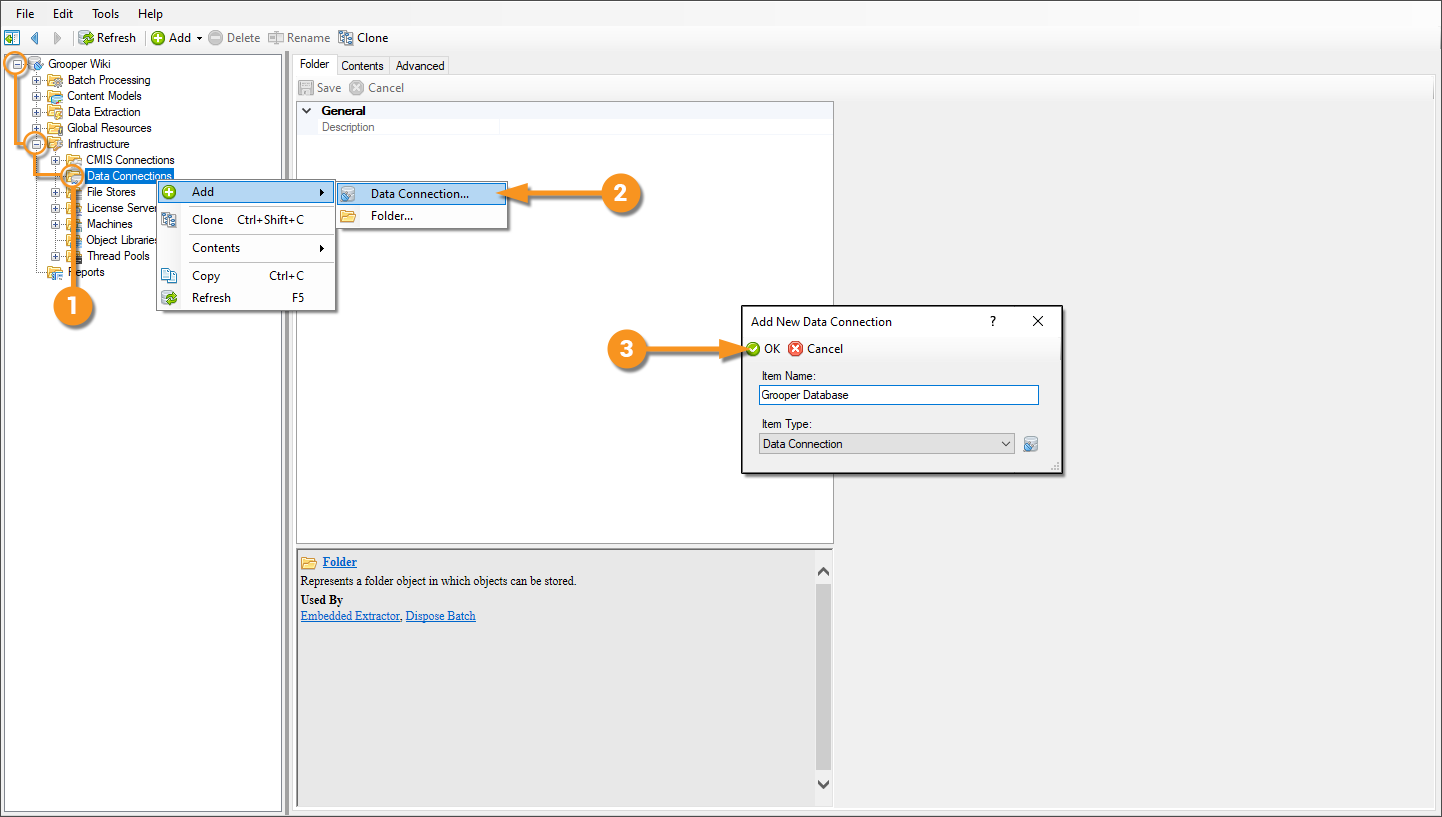Image resolution: width=1442 pixels, height=817 pixels.
Task: Click the description panel scrollbar thumb
Action: click(823, 676)
